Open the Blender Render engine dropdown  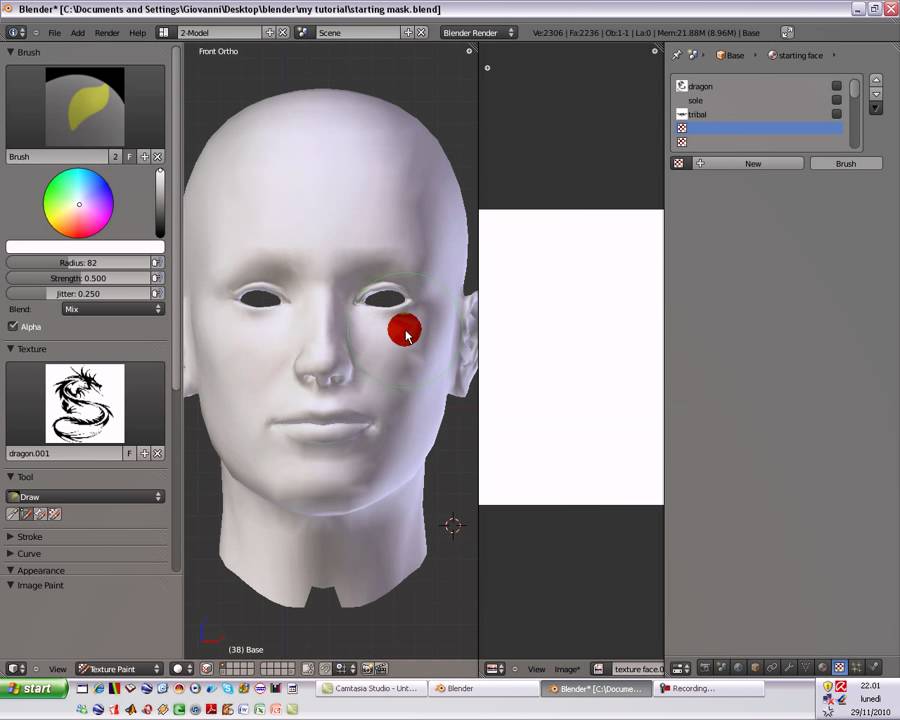coord(478,33)
